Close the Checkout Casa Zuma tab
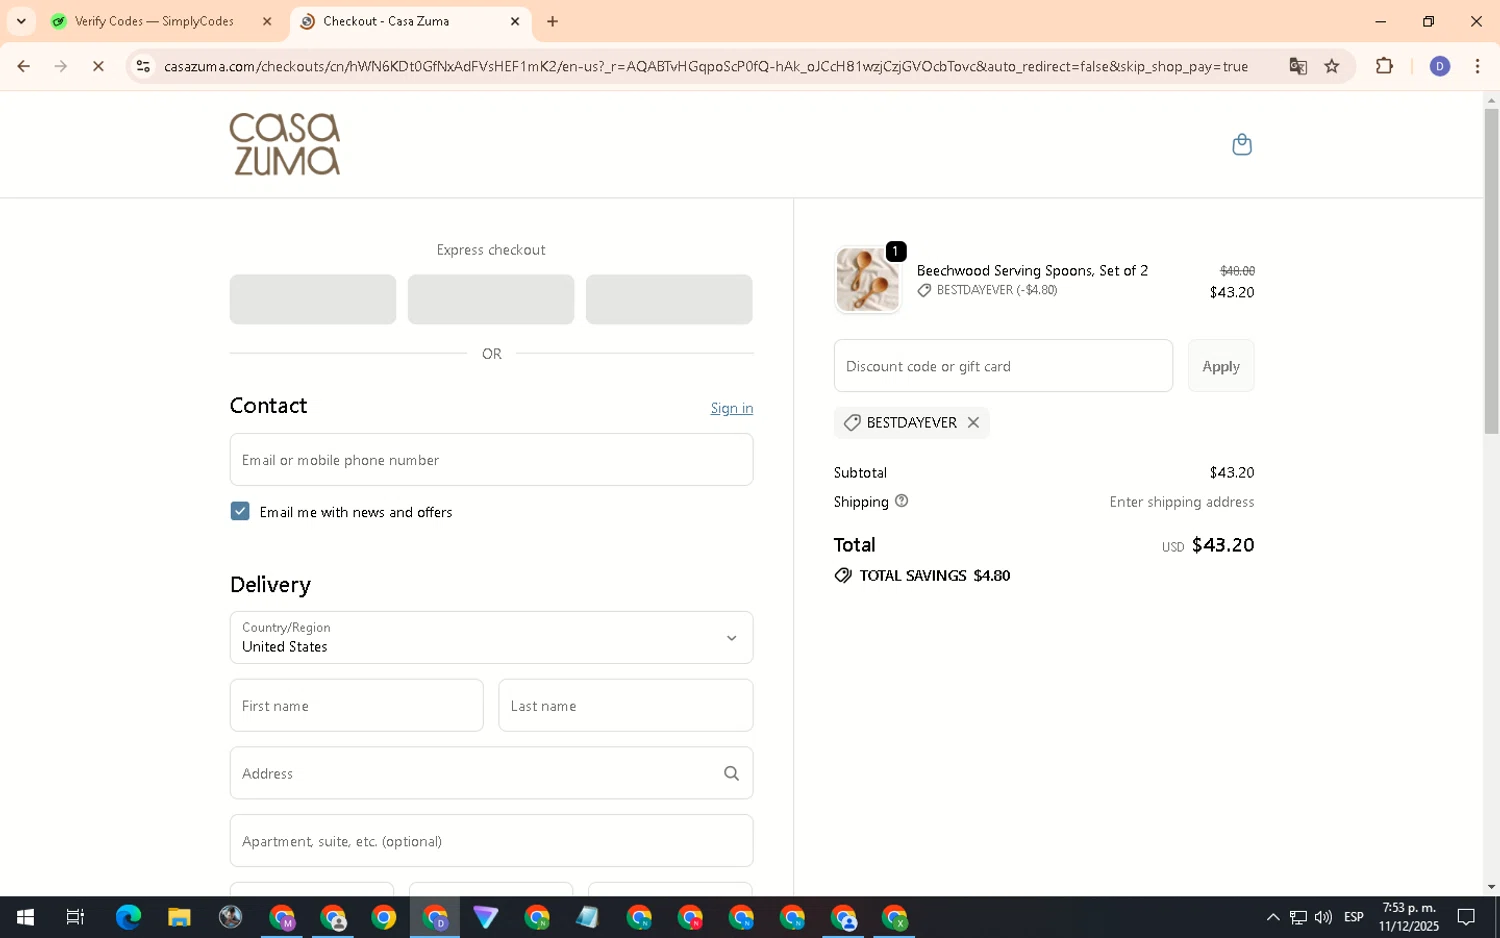Image resolution: width=1500 pixels, height=938 pixels. (515, 21)
